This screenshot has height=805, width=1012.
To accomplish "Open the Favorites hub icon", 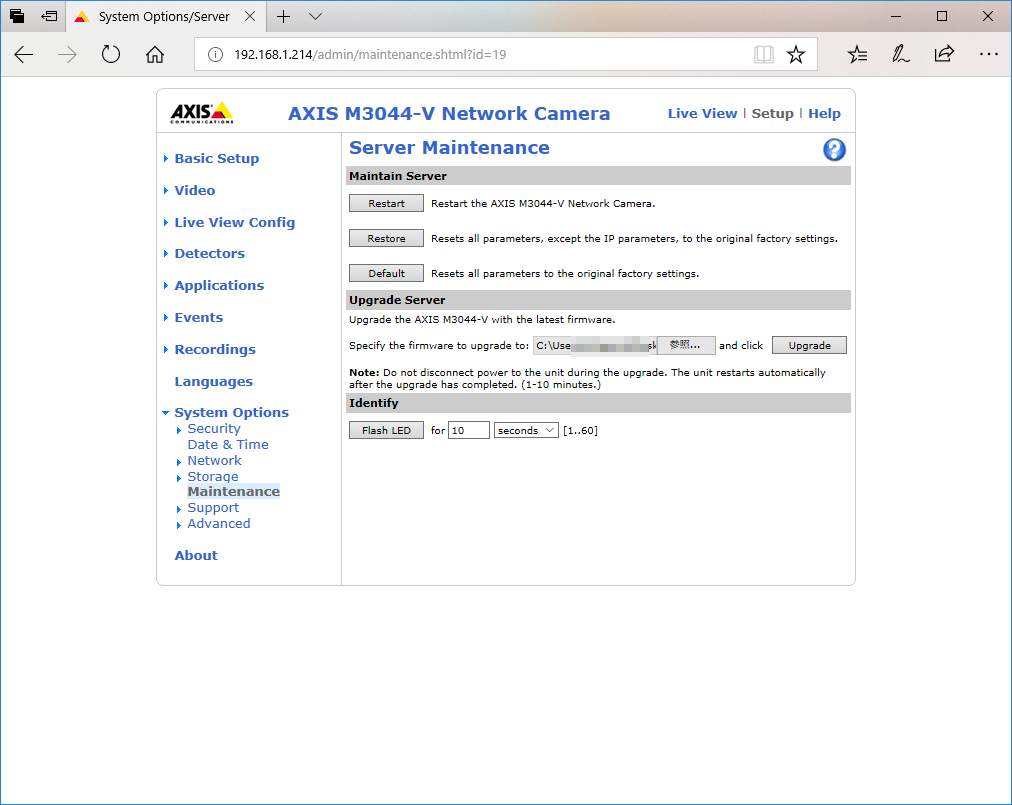I will click(x=858, y=54).
